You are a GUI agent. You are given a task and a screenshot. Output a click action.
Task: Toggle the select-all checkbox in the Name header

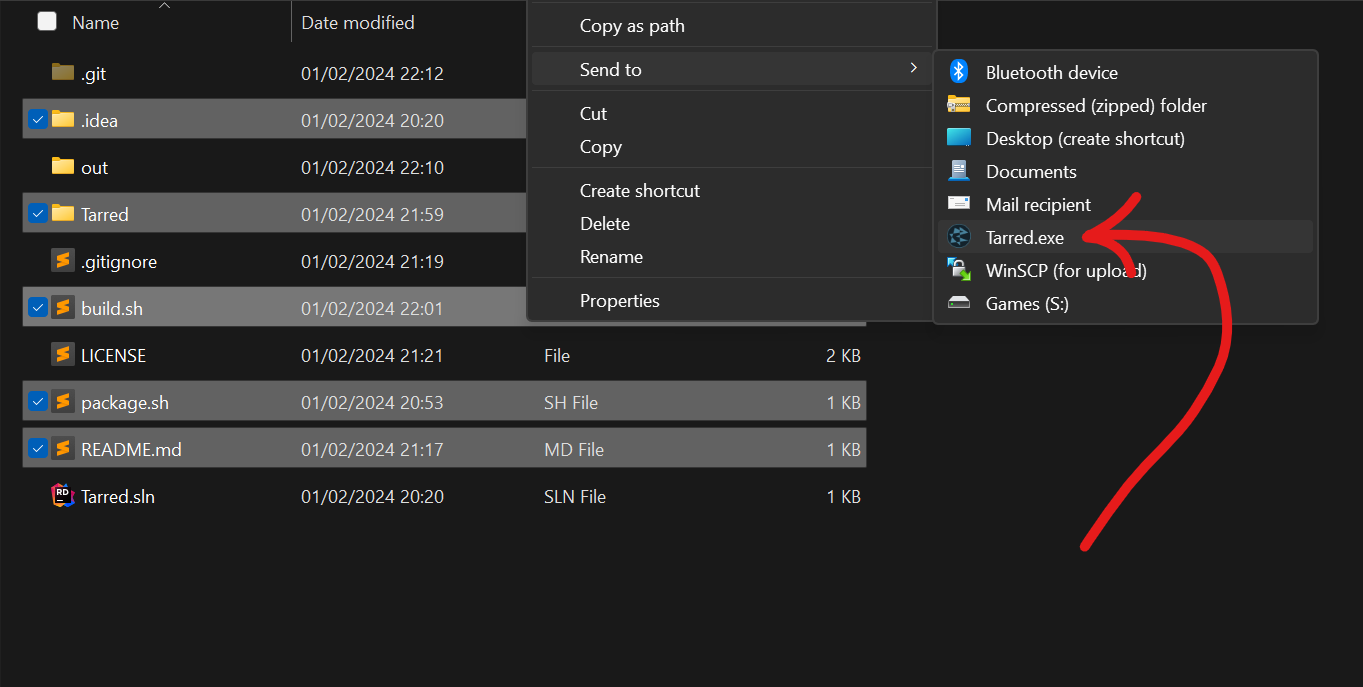(x=46, y=20)
